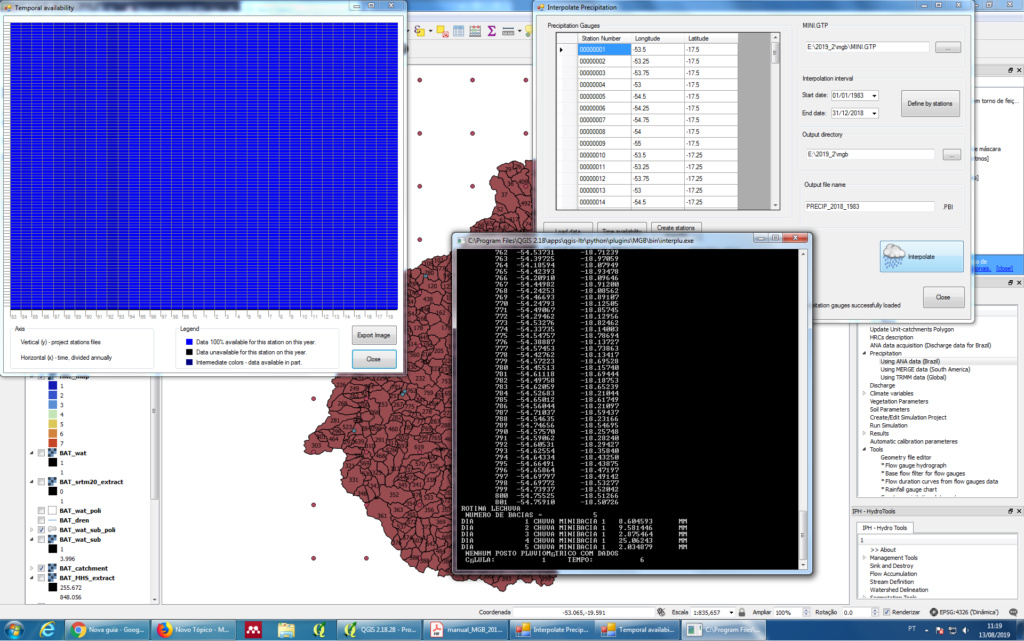The width and height of the screenshot is (1024, 641).
Task: Expand the BAT_catchment layer node
Action: pyautogui.click(x=31, y=569)
